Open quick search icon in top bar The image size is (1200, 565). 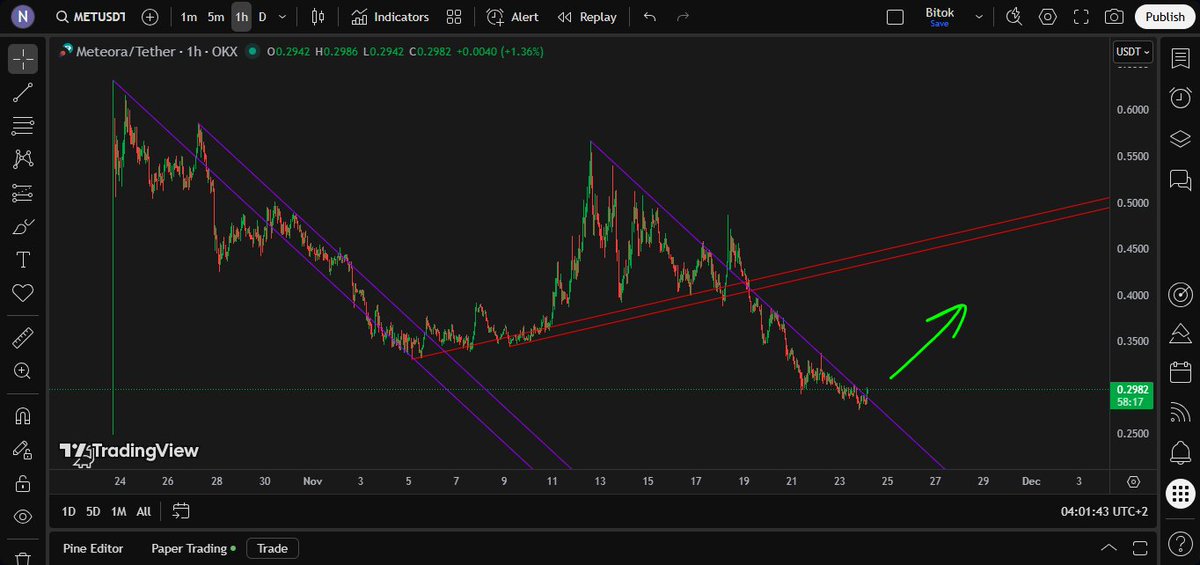[1014, 17]
